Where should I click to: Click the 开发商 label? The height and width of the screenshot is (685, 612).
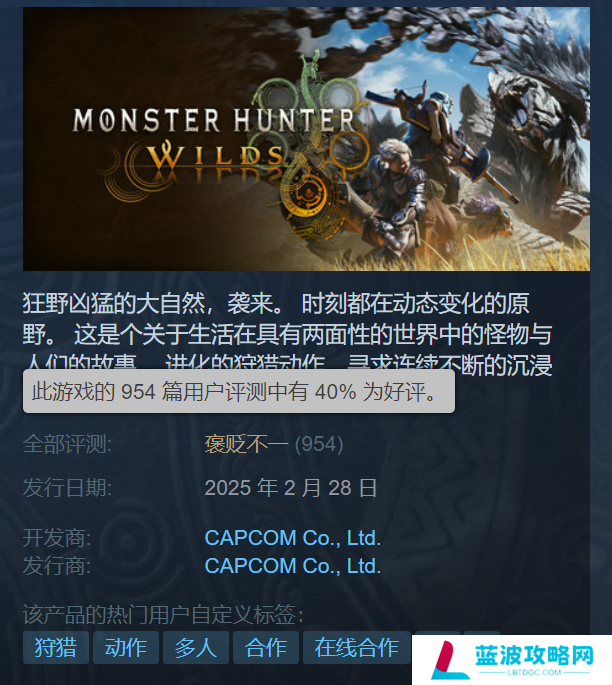click(x=57, y=538)
